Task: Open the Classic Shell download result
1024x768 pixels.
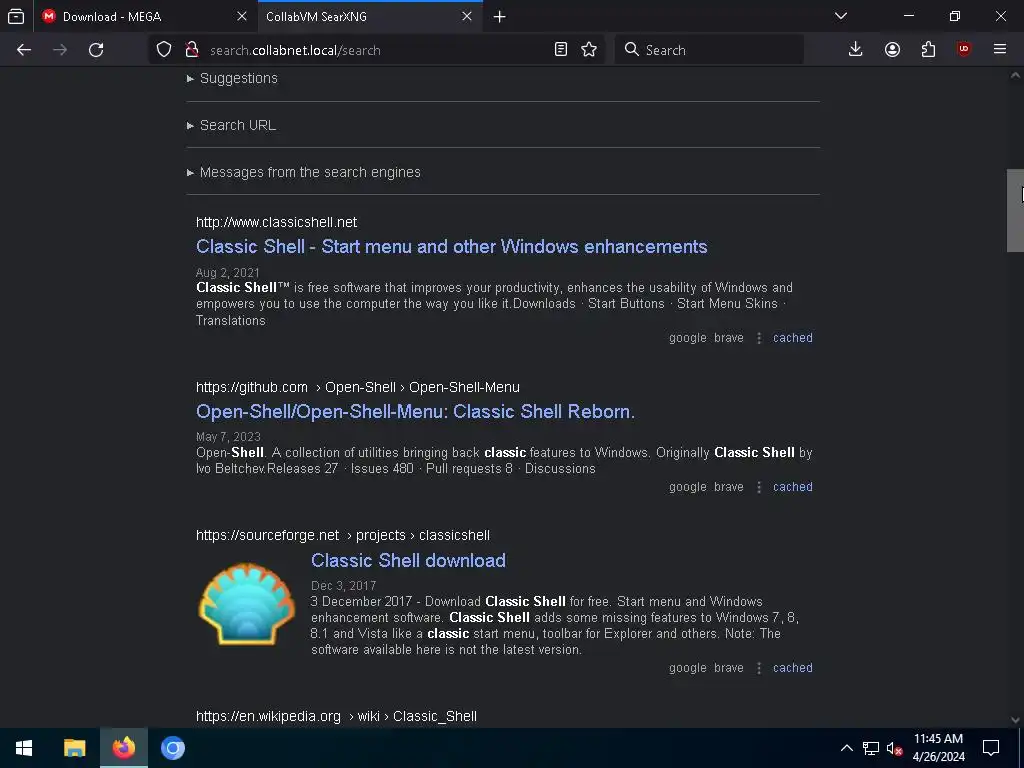Action: point(408,560)
